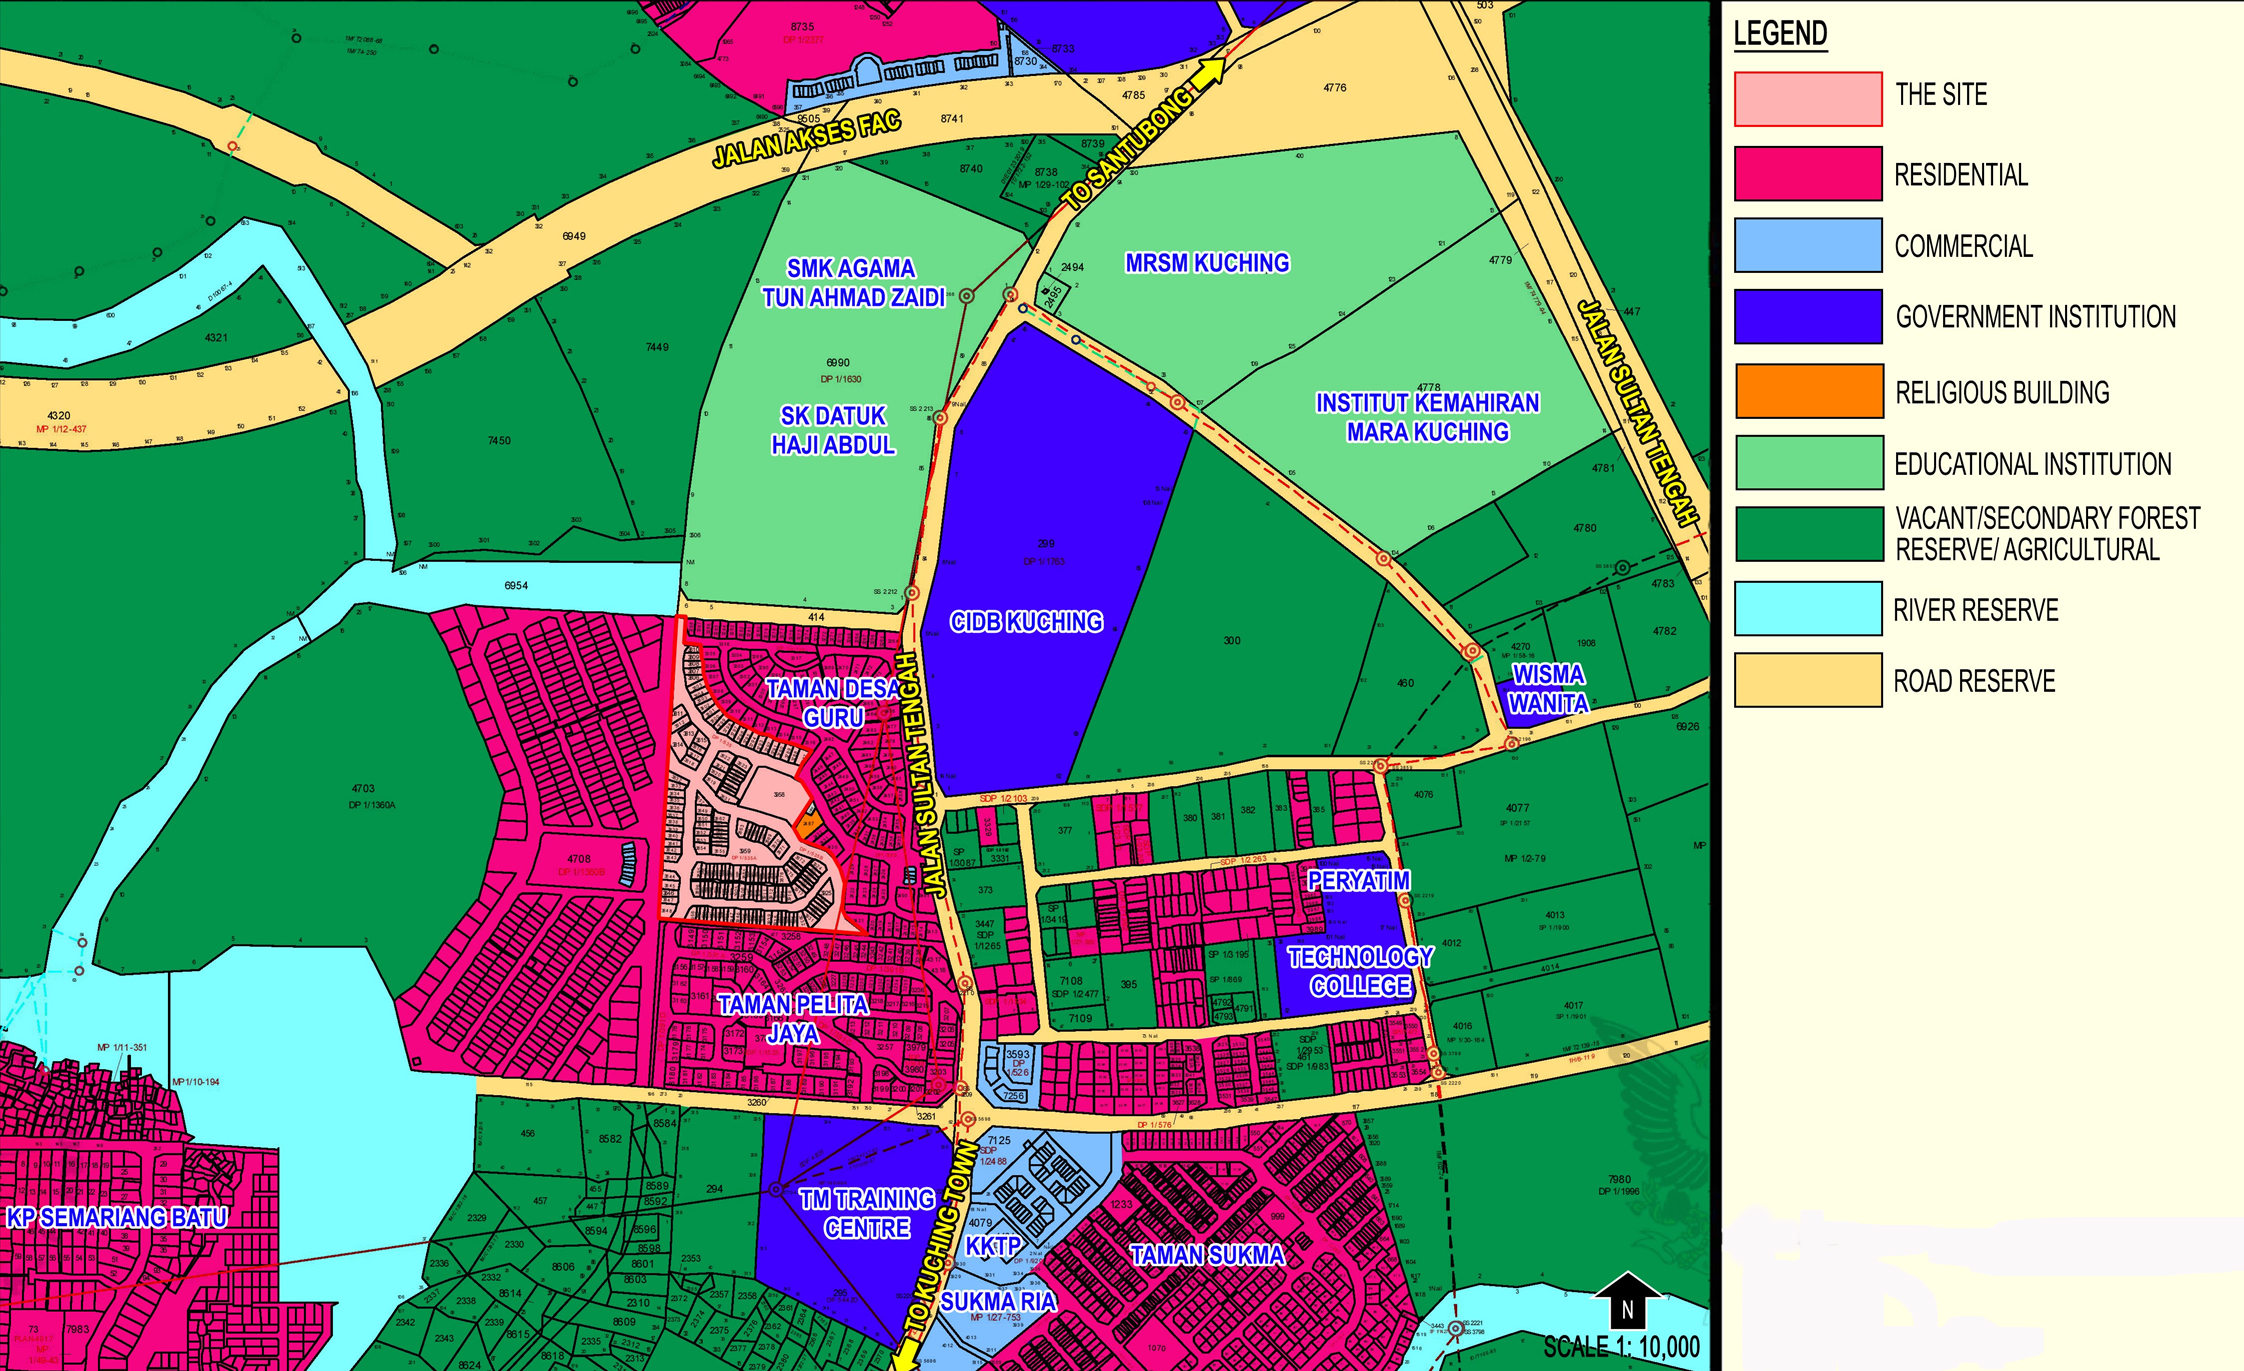Click the north arrow compass icon
Viewport: 2244px width, 1371px height.
[x=1627, y=1300]
